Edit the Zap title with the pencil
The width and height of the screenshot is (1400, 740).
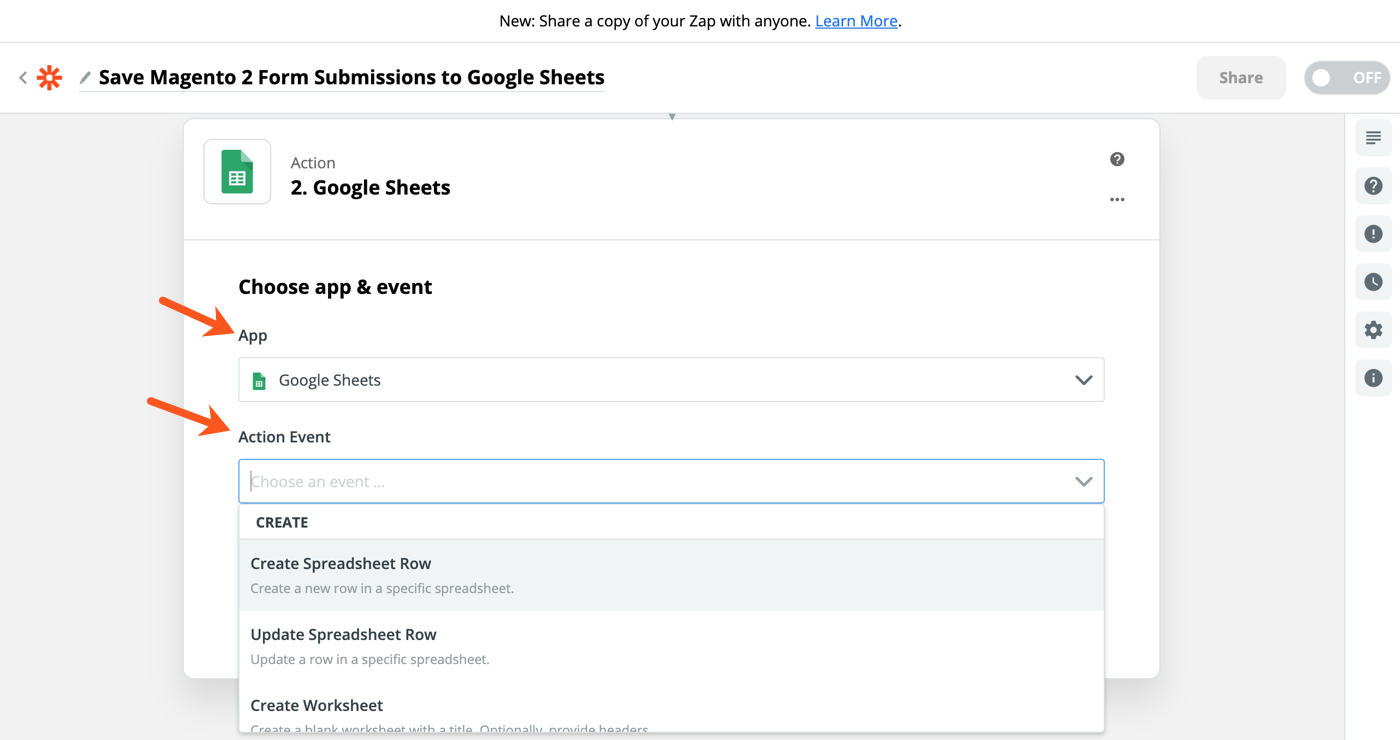(x=84, y=77)
